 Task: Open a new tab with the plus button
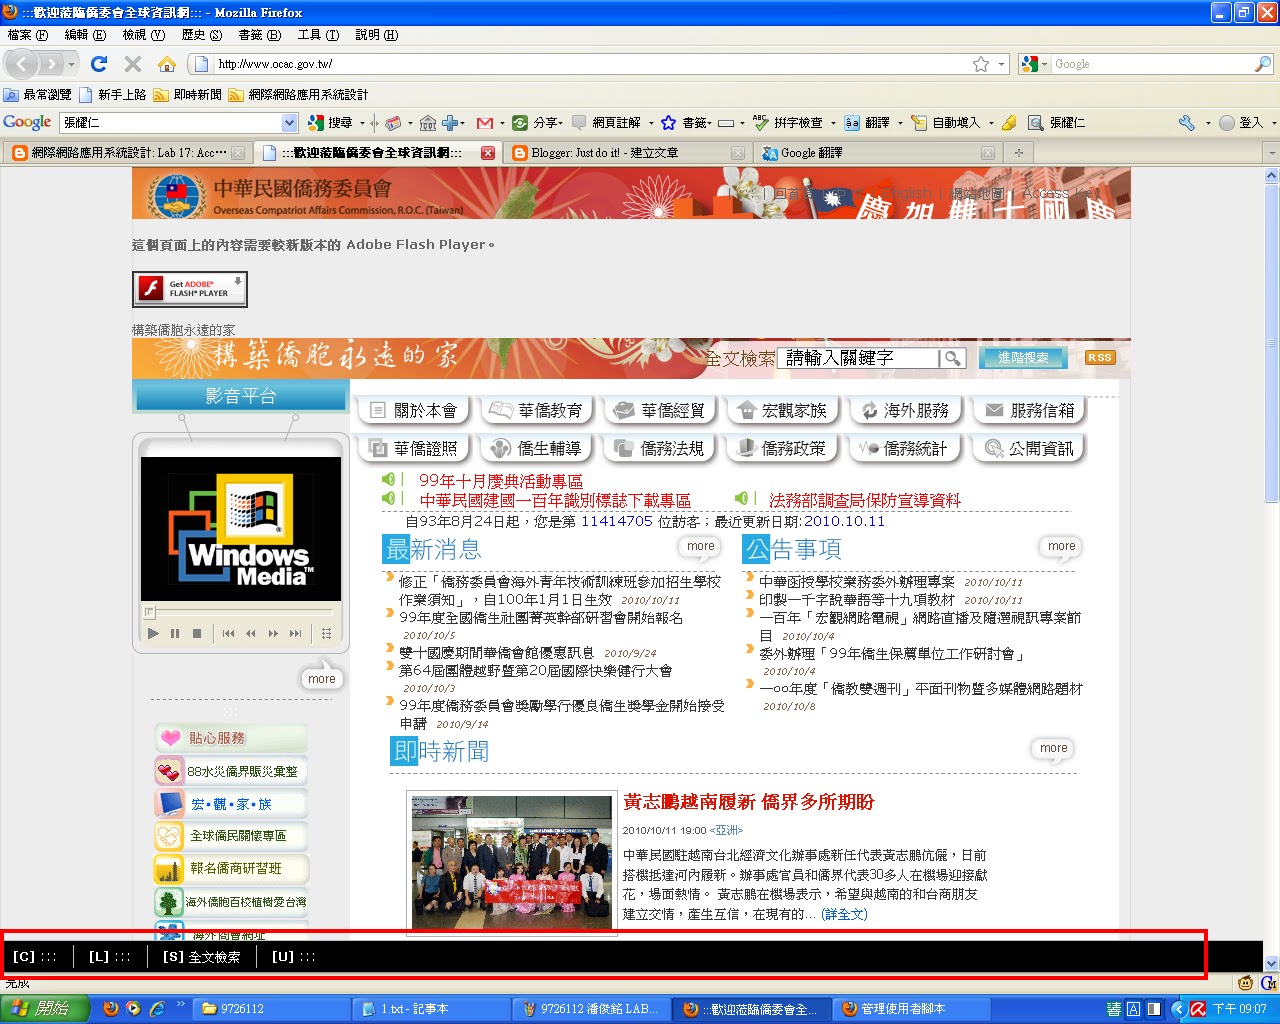(1019, 153)
